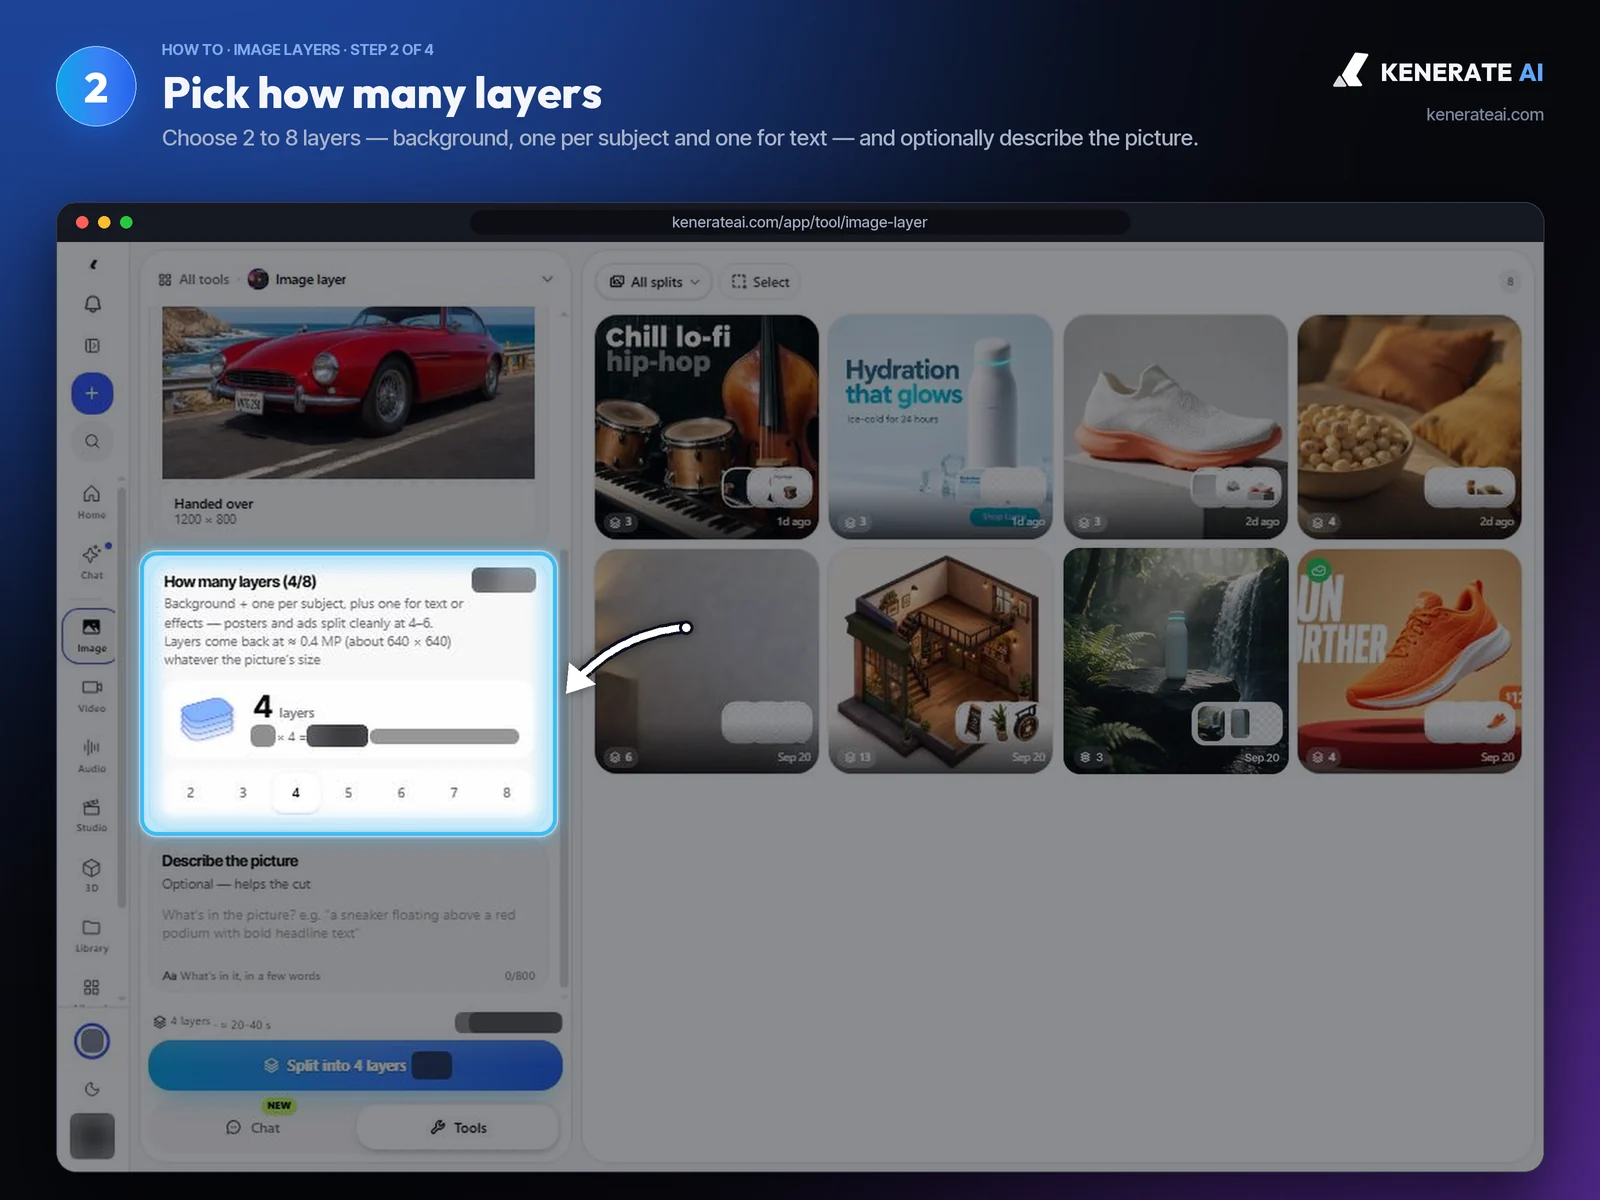1600x1200 pixels.
Task: Set layer count to 8
Action: (x=507, y=792)
